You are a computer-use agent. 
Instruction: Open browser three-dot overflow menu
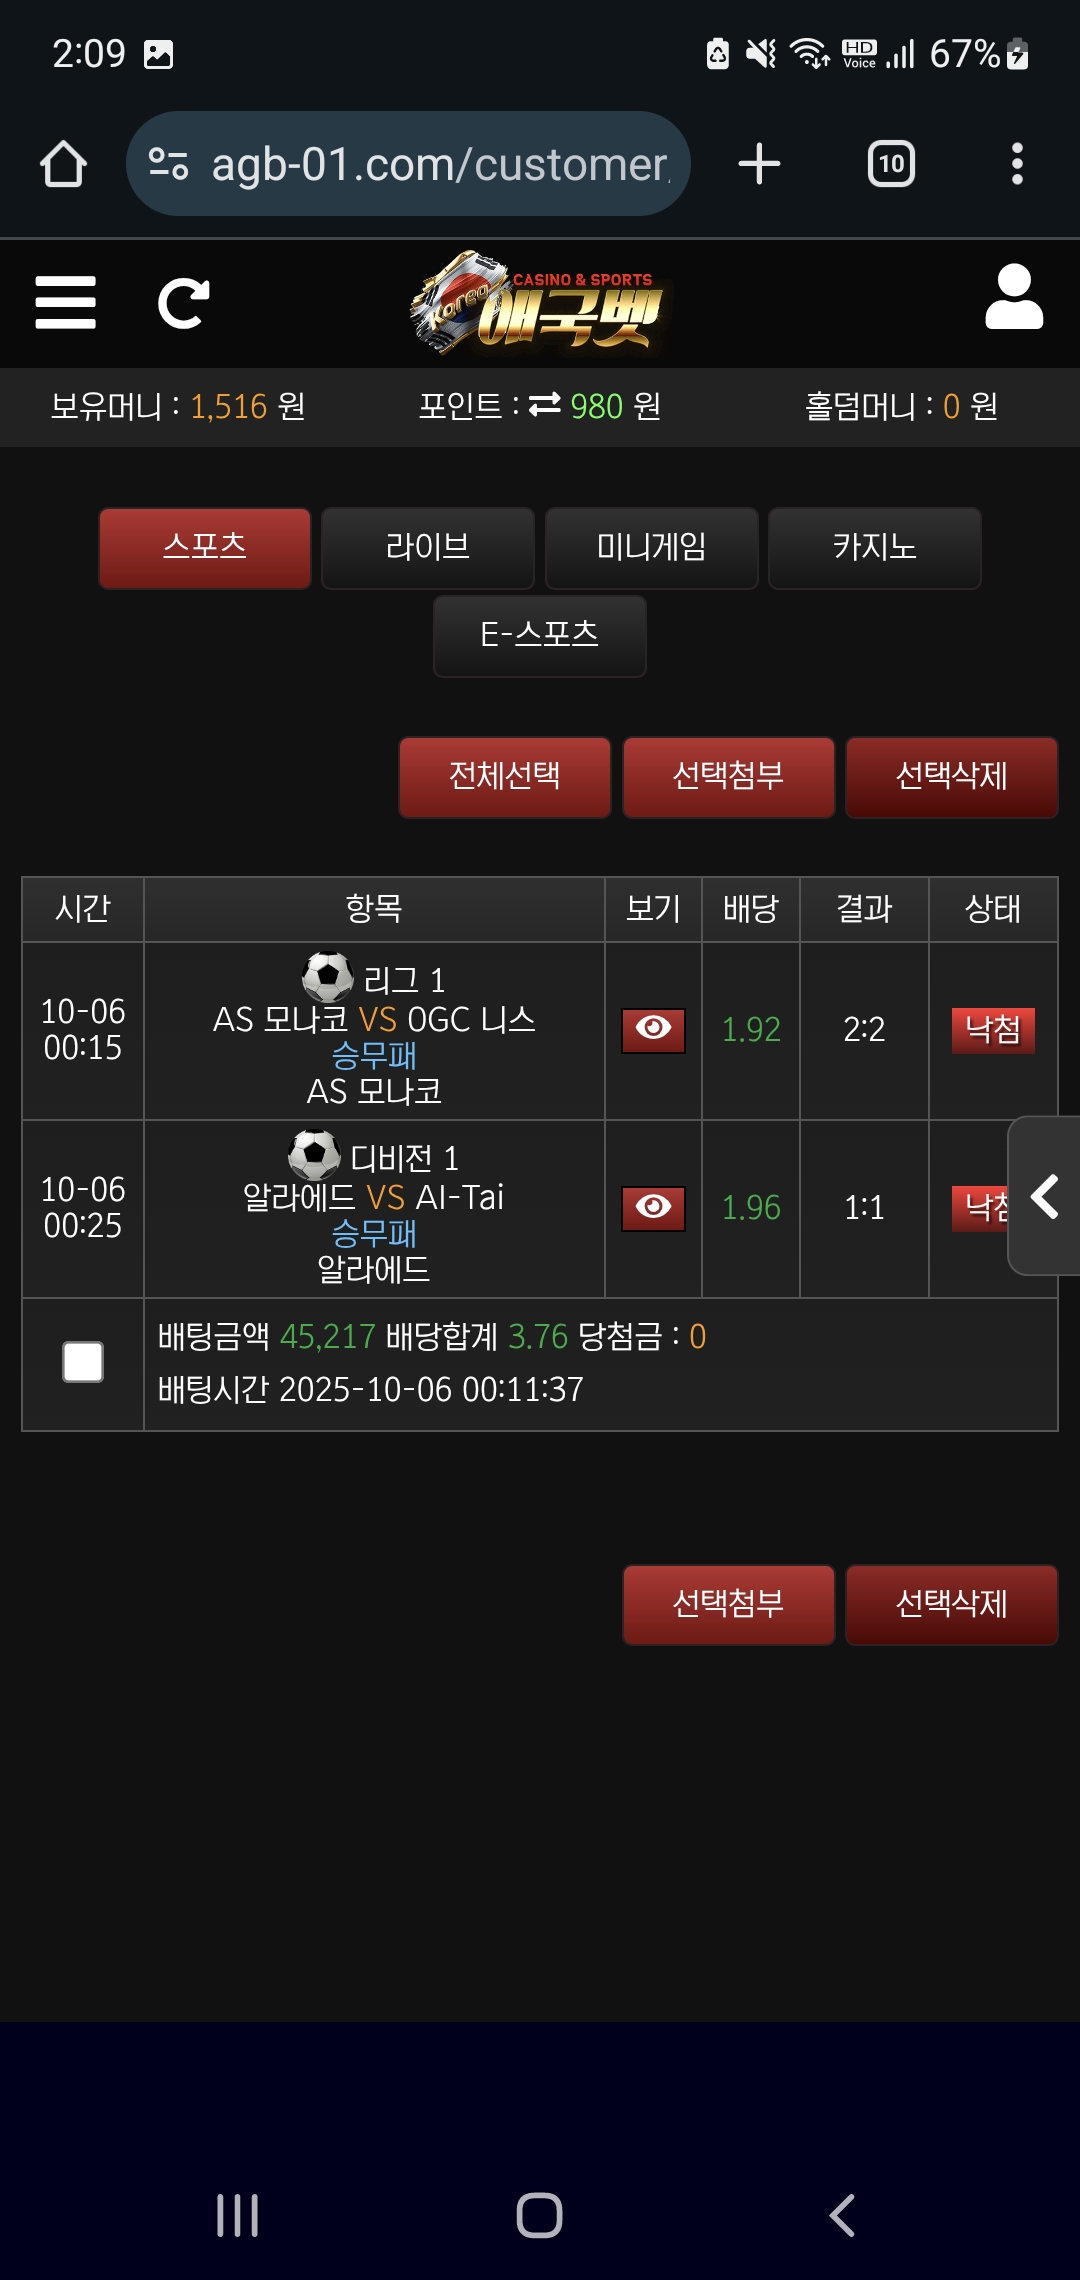point(1017,164)
